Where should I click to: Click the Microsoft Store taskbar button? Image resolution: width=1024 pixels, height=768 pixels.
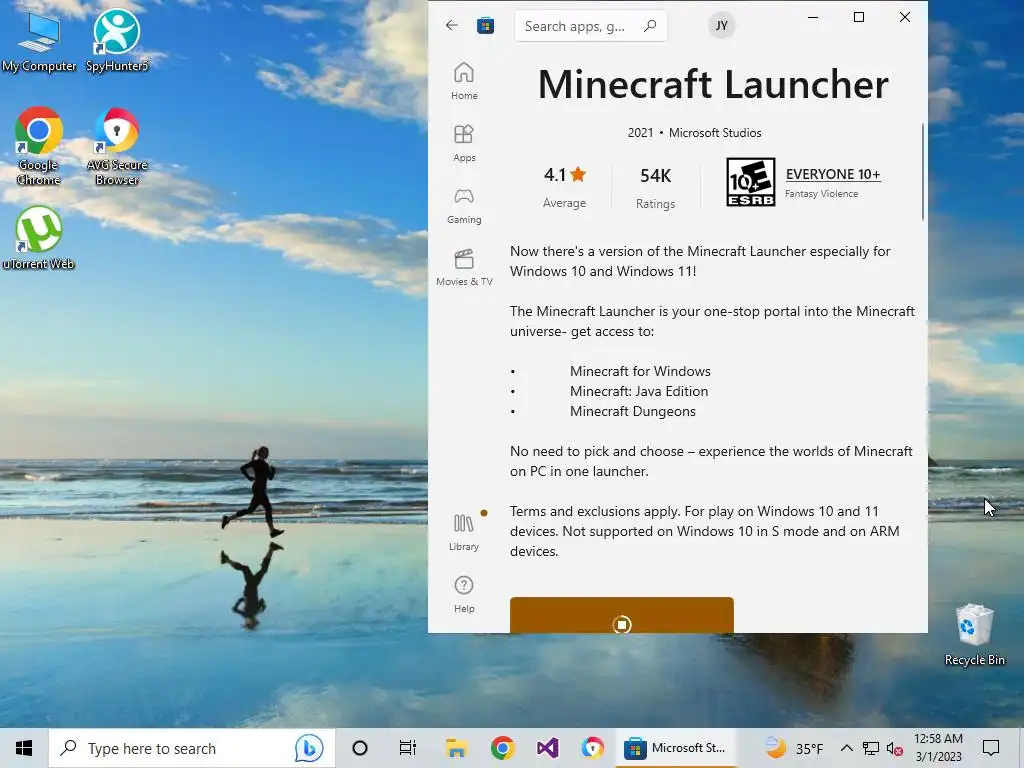tap(676, 748)
